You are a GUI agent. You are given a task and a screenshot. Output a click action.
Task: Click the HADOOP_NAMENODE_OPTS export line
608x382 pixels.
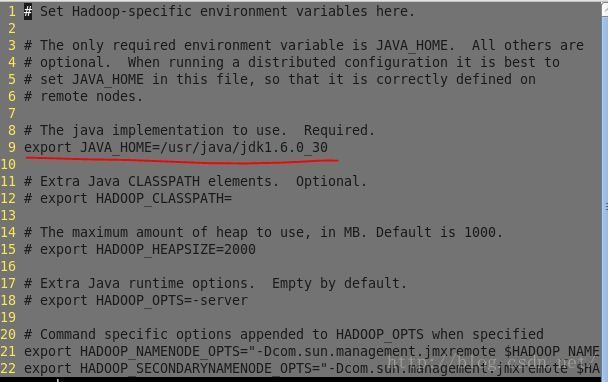click(312, 351)
